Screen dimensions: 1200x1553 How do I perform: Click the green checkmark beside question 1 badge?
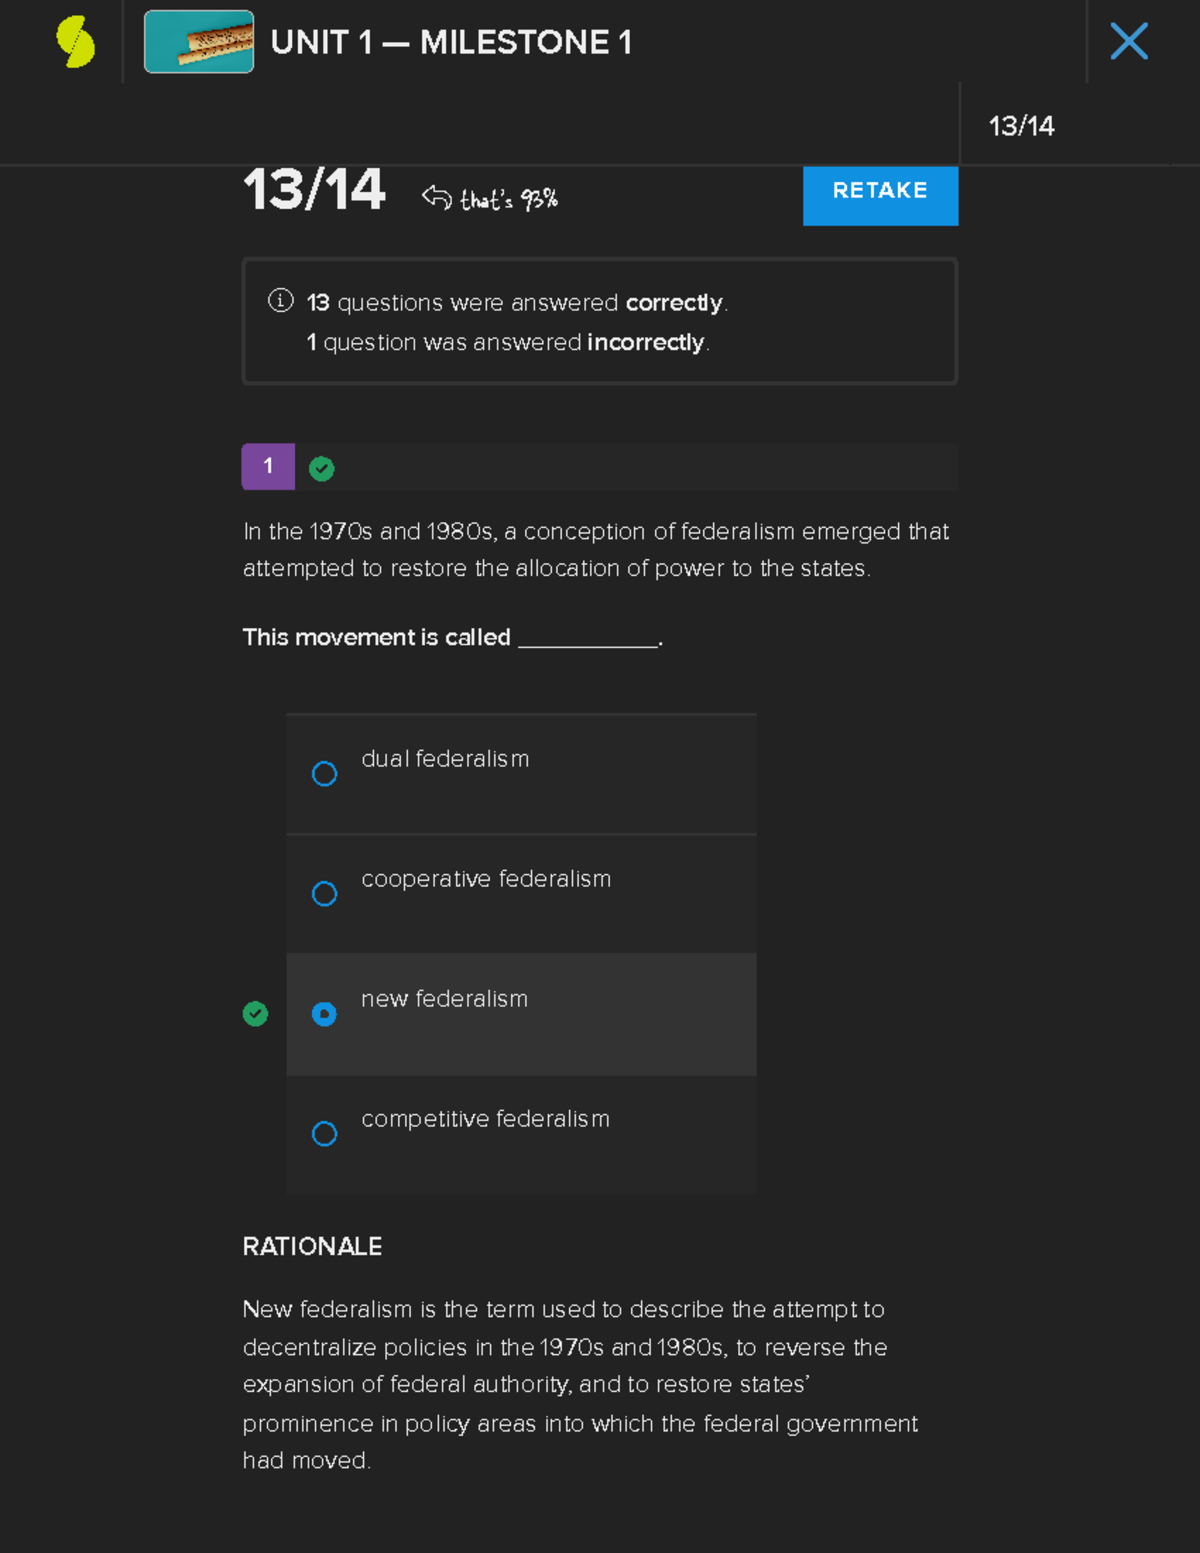(x=321, y=468)
